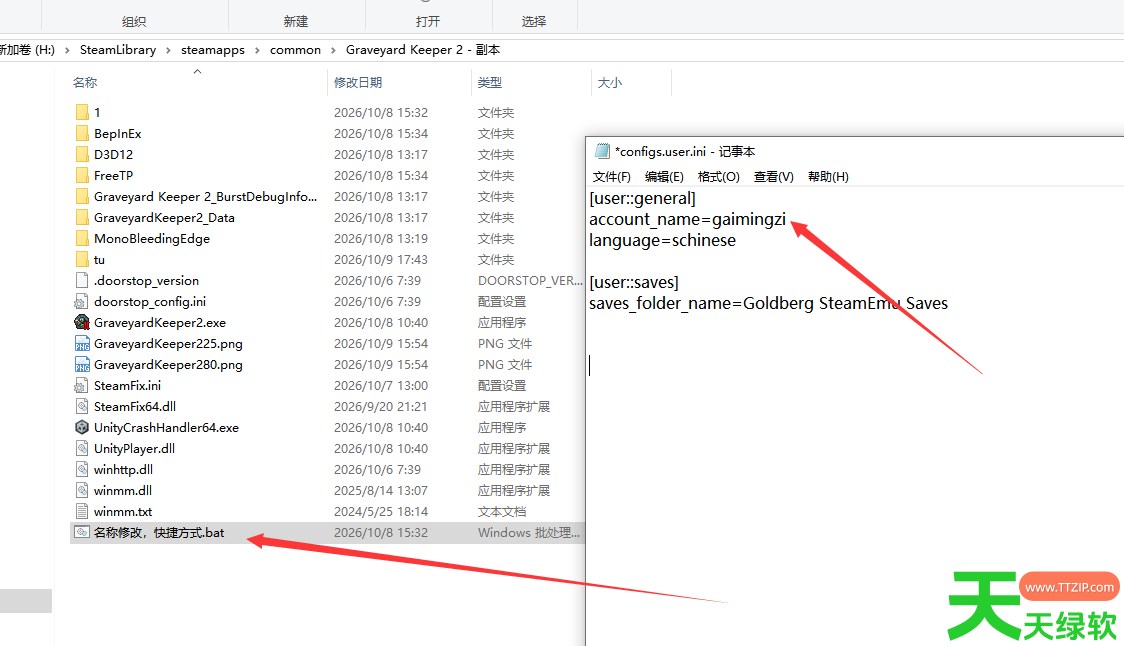Select the tu folder icon
The image size is (1124, 646).
click(82, 260)
